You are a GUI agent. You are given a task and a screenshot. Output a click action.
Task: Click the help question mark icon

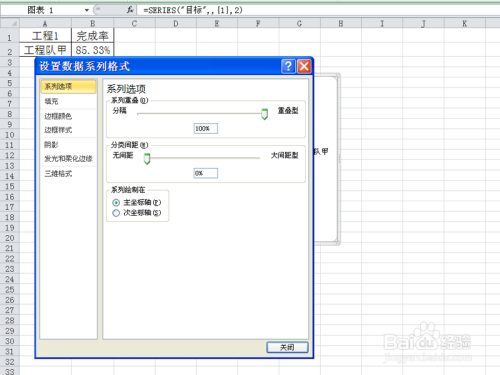(288, 66)
